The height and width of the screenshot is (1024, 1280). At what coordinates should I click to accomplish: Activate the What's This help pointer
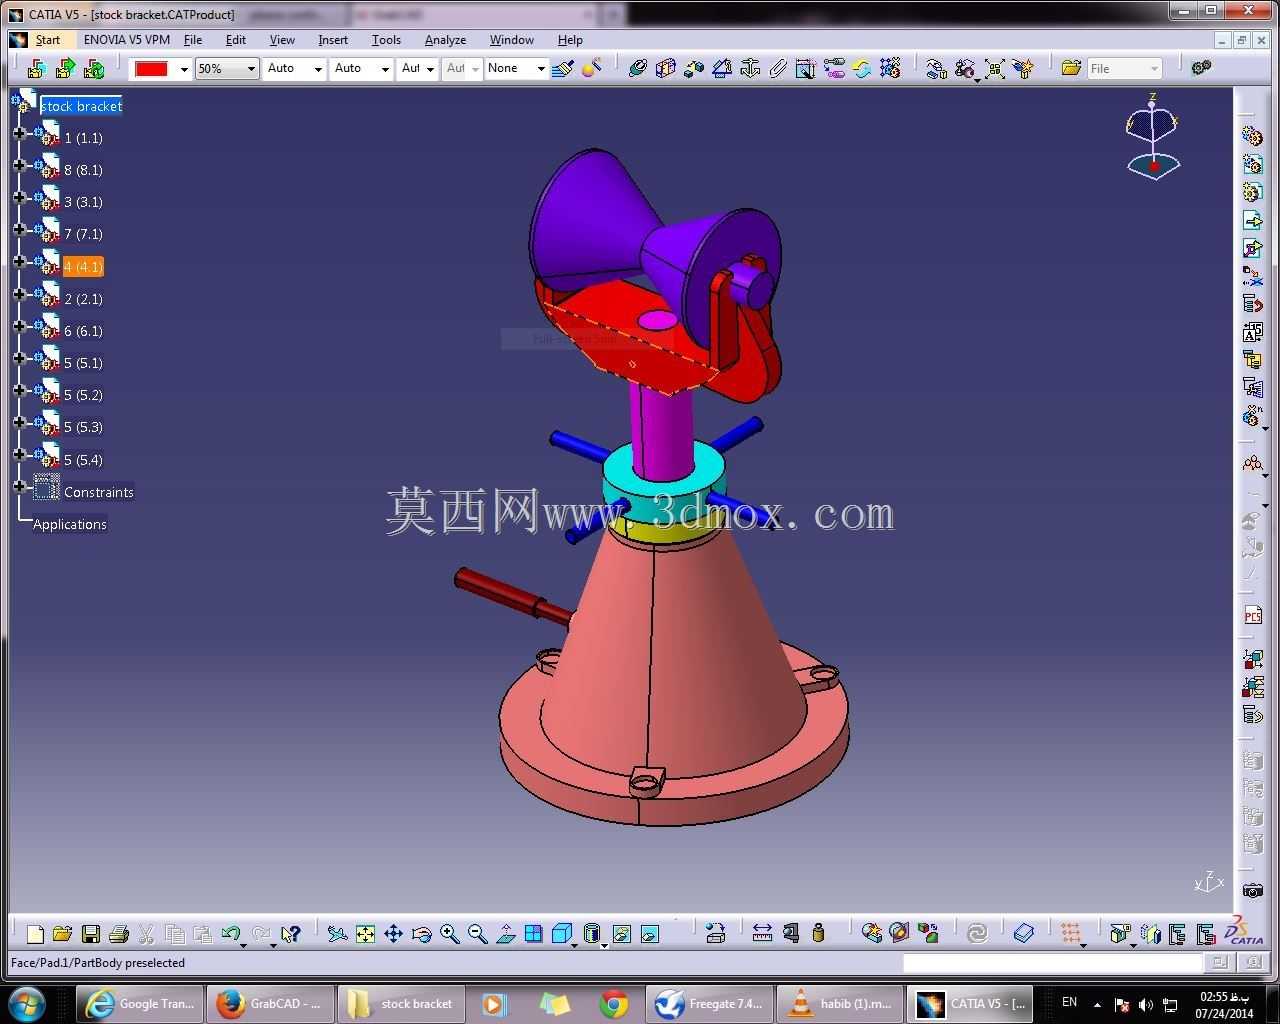290,934
